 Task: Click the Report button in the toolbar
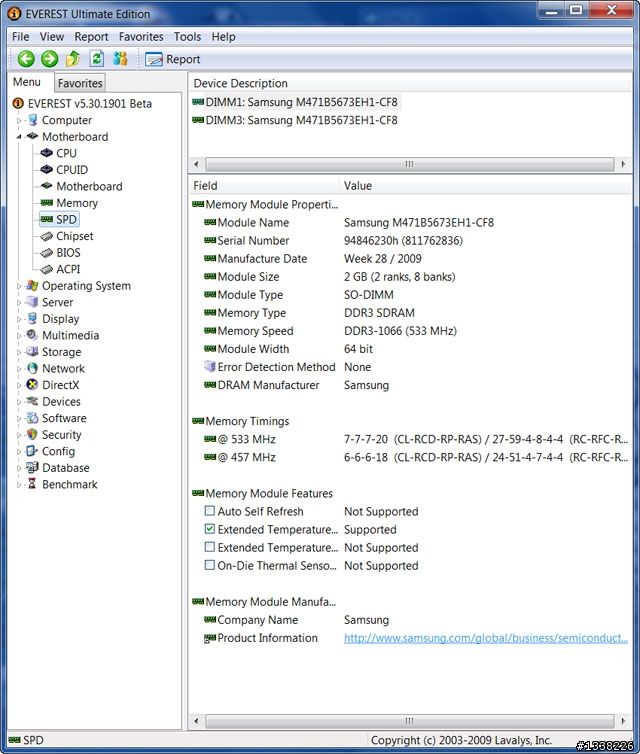coord(173,59)
